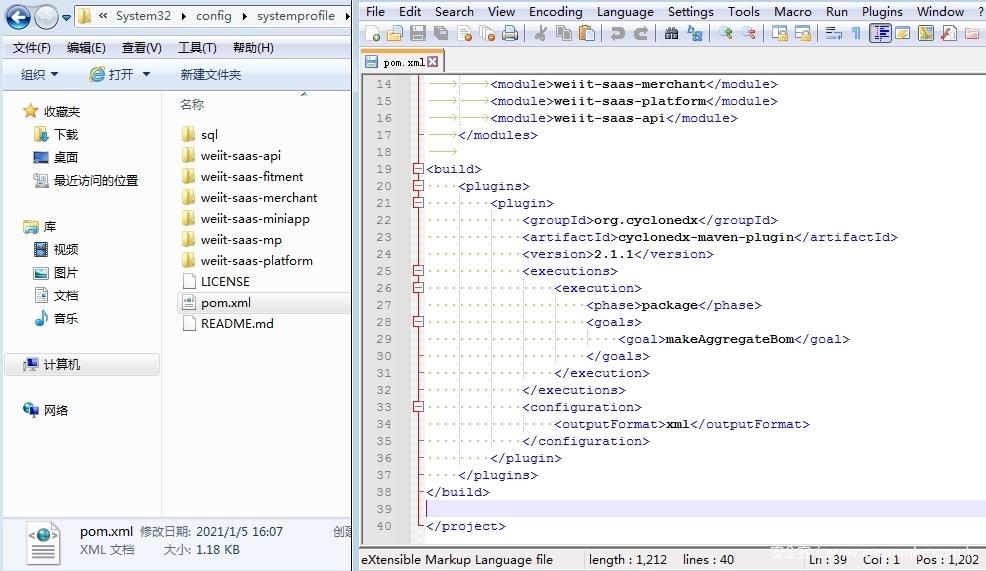Click the Zoom In magnifier icon

click(x=726, y=34)
